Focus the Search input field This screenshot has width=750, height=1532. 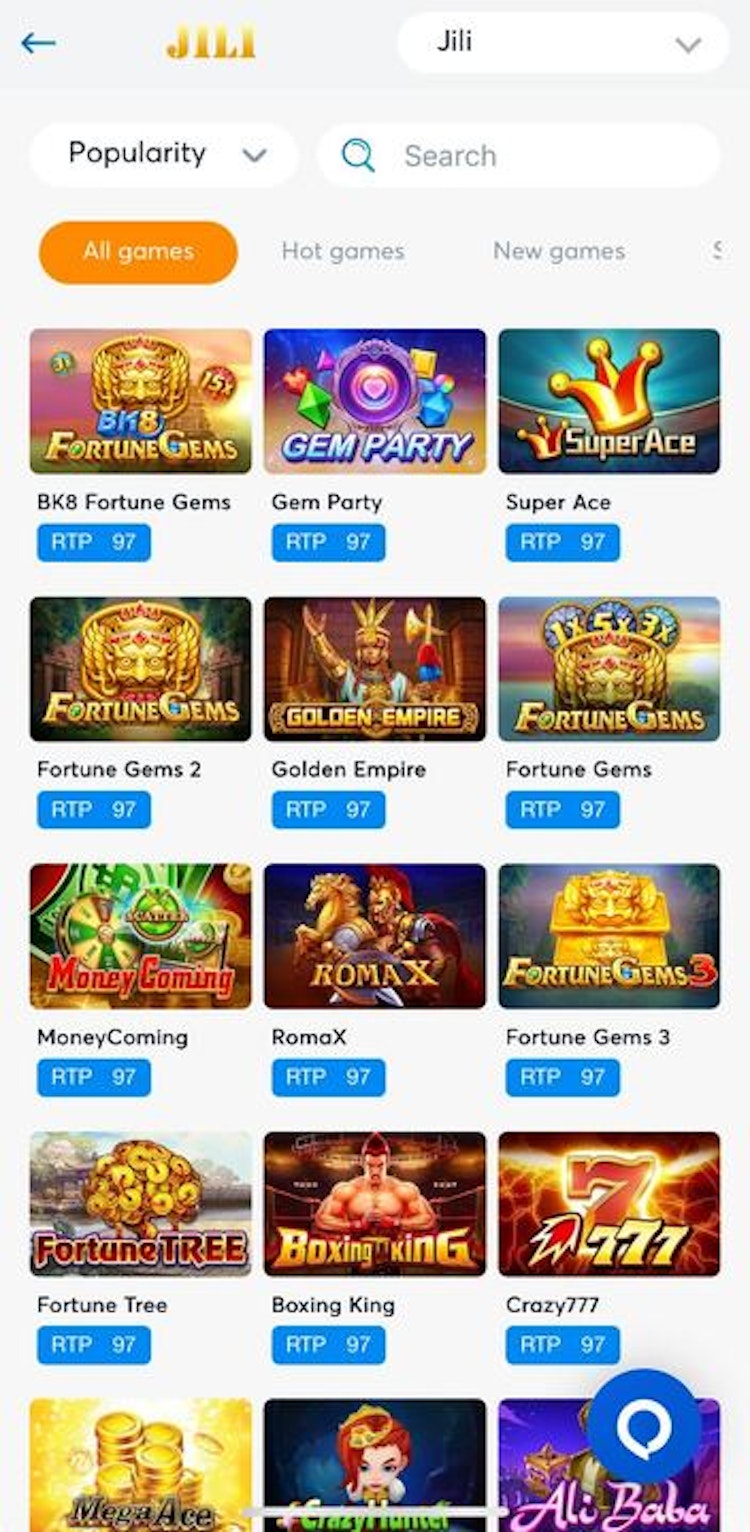[519, 155]
